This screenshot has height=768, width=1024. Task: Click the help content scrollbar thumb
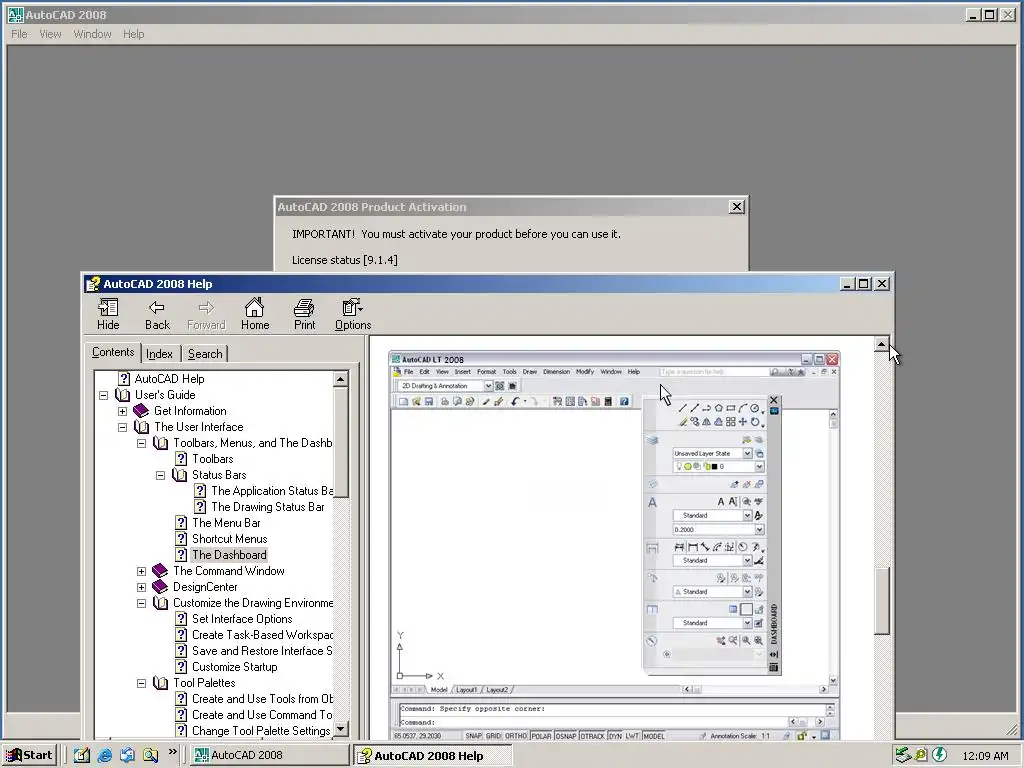pos(882,601)
